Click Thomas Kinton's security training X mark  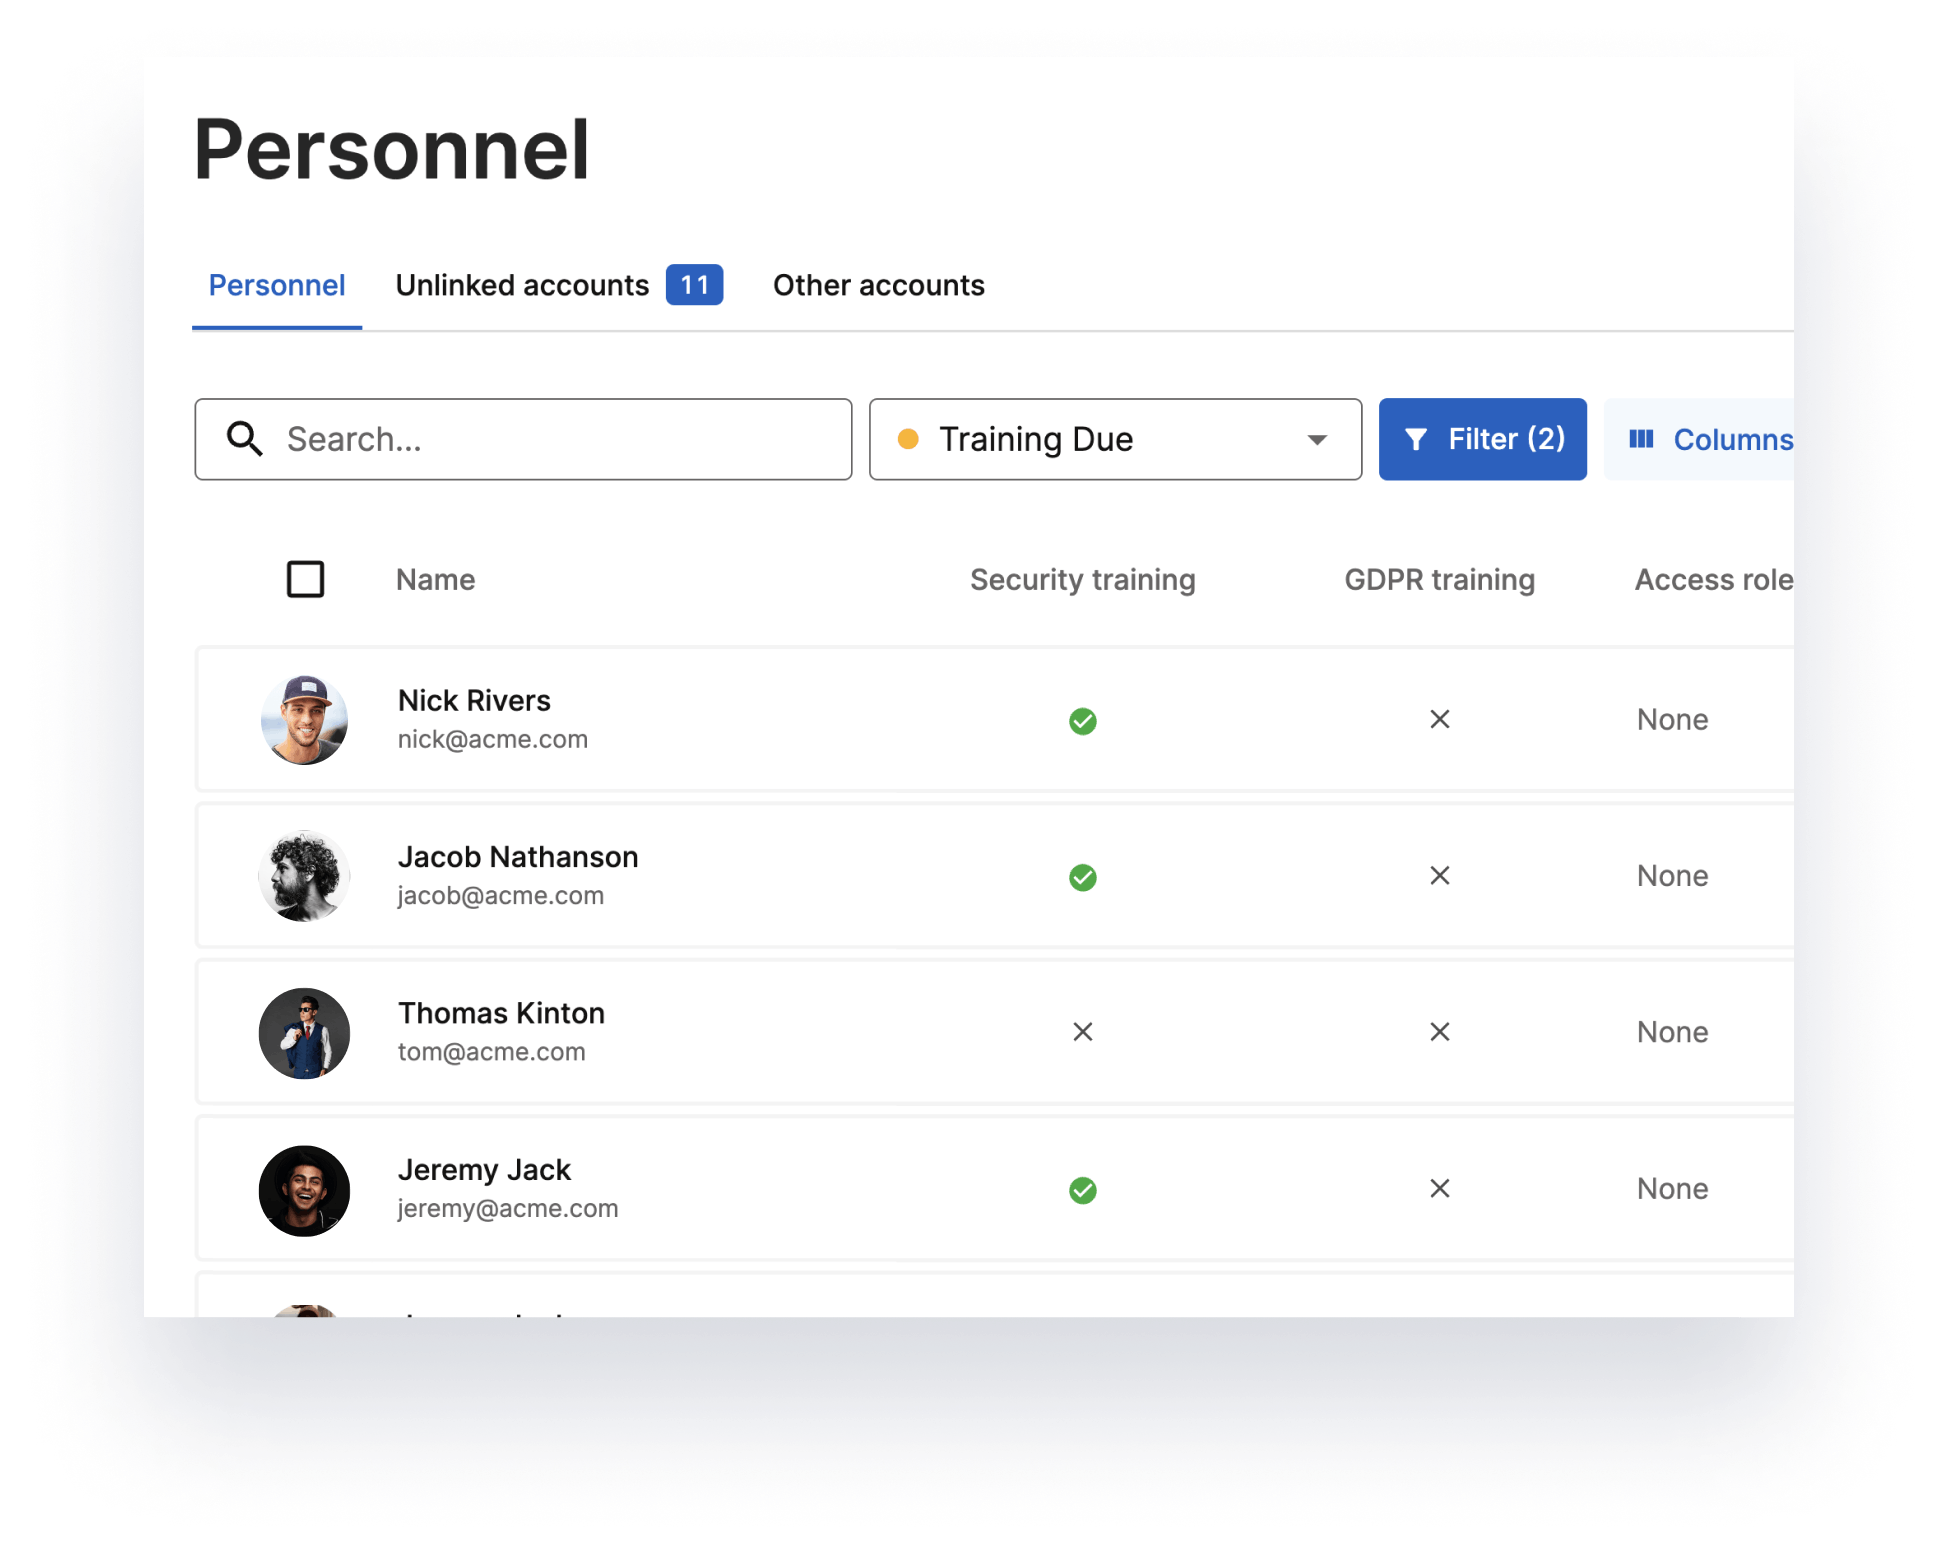point(1082,1032)
